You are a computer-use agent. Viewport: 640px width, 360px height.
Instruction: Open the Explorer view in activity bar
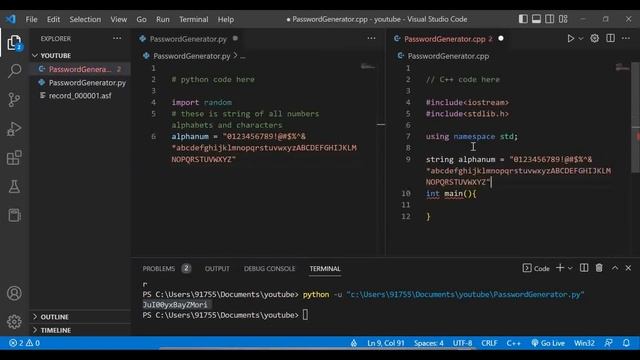[14, 42]
